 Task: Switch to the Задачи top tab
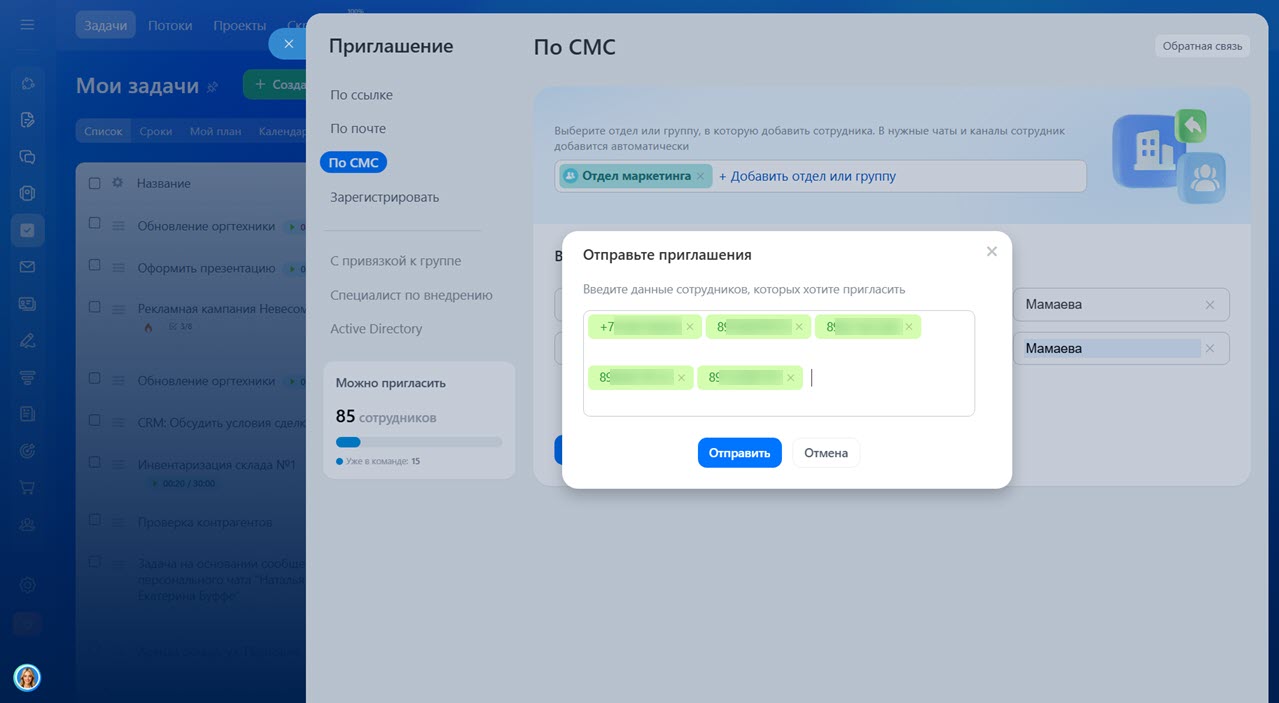[105, 26]
